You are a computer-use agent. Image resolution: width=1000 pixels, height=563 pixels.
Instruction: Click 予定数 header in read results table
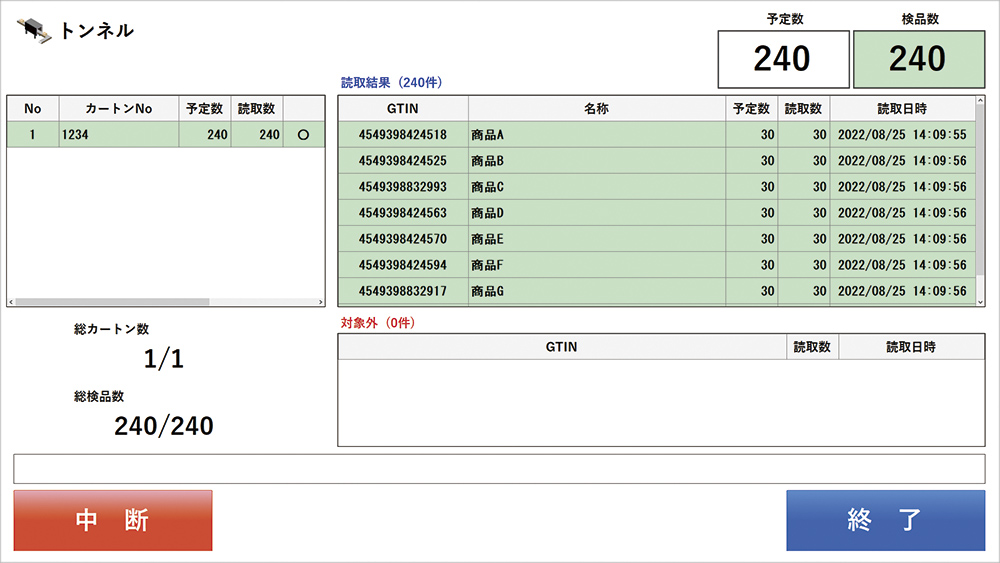751,108
